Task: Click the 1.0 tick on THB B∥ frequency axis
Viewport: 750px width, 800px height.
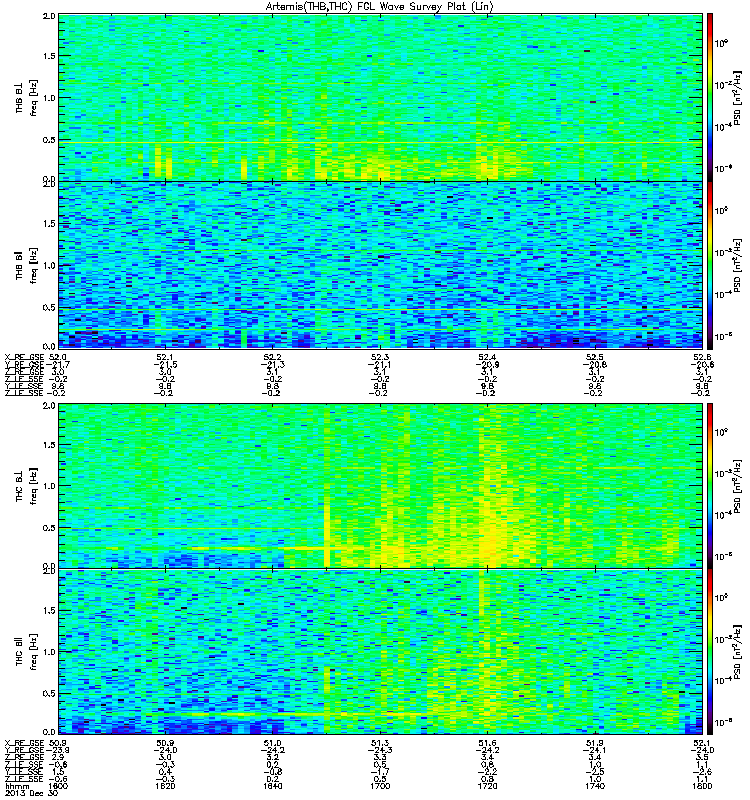Action: click(x=49, y=265)
